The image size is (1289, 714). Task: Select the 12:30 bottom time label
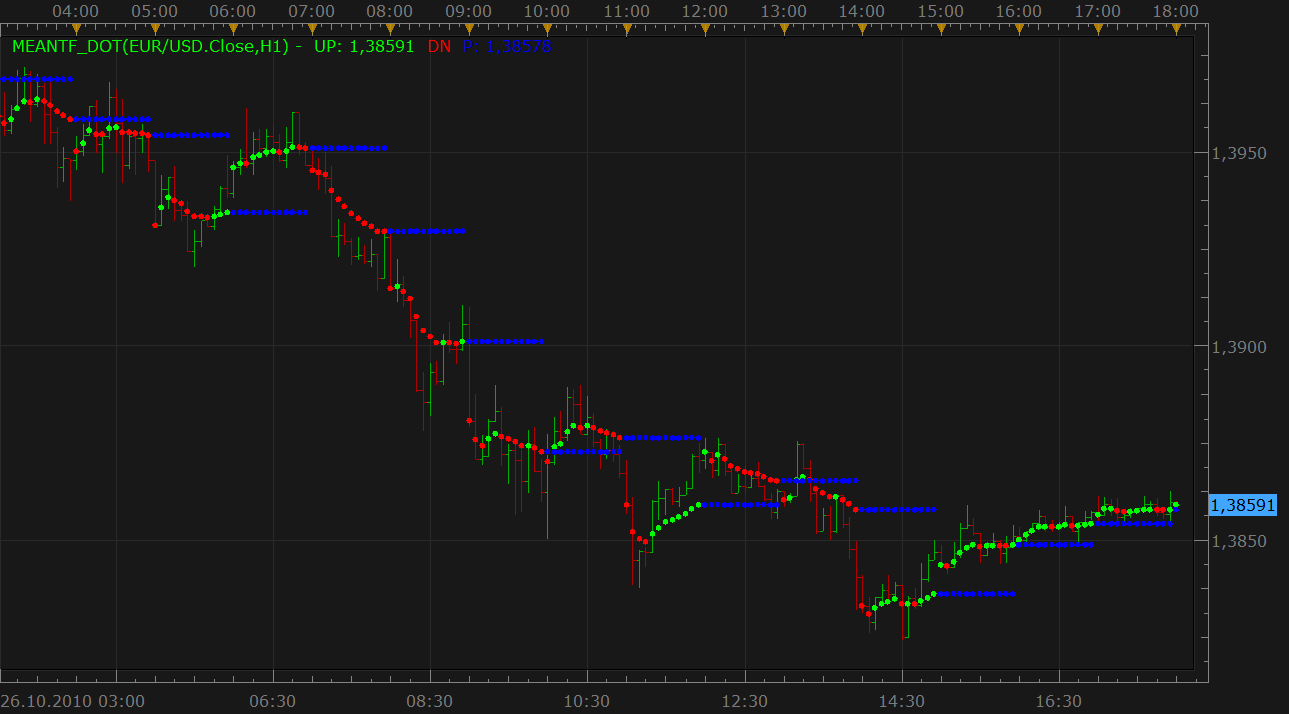[x=745, y=700]
